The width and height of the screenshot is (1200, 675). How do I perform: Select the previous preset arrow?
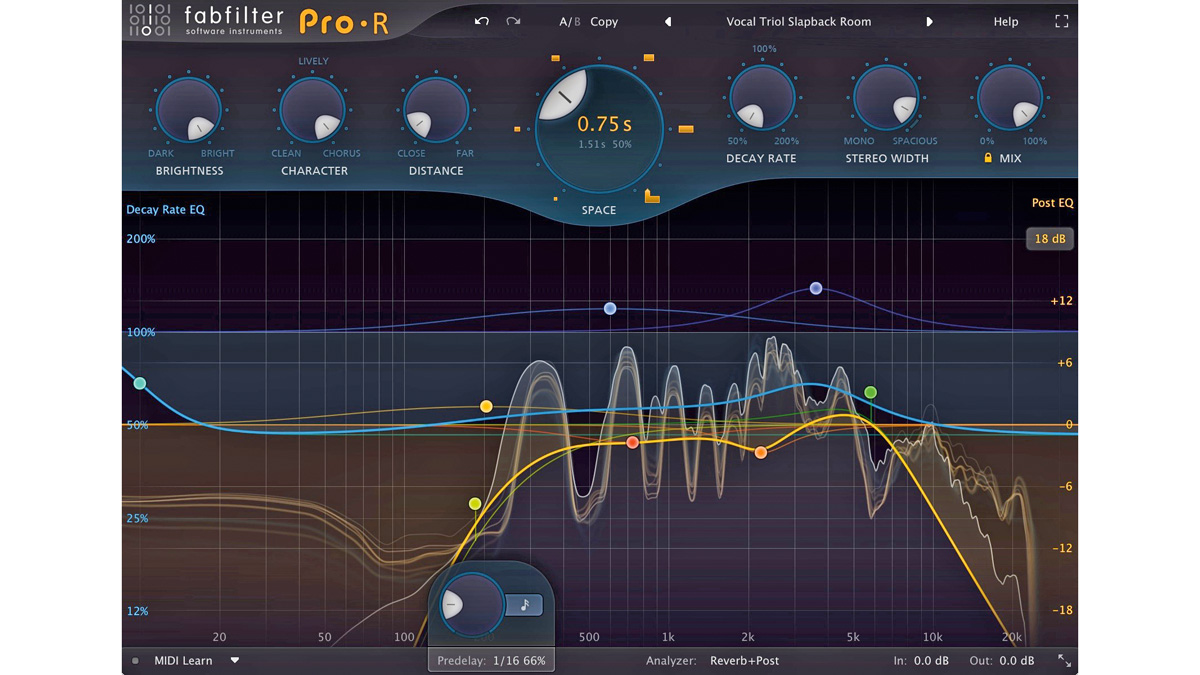point(668,21)
